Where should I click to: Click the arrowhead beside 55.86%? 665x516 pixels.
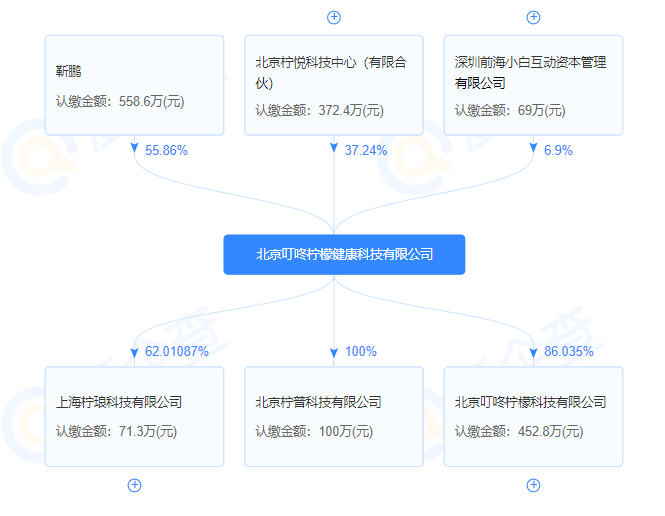click(135, 150)
